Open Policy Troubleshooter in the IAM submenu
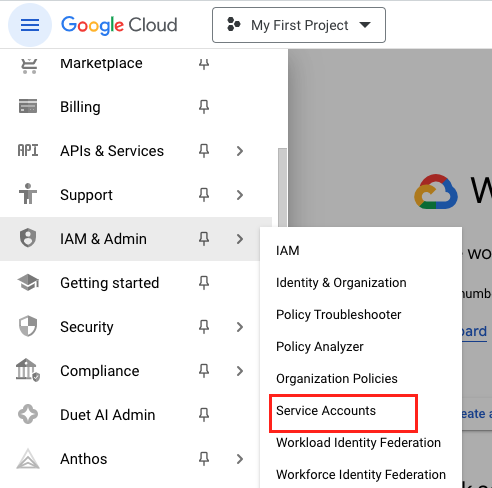 click(338, 315)
